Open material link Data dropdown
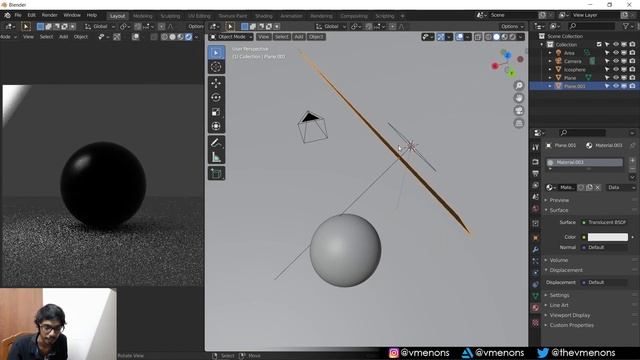This screenshot has height=360, width=640. [x=620, y=187]
